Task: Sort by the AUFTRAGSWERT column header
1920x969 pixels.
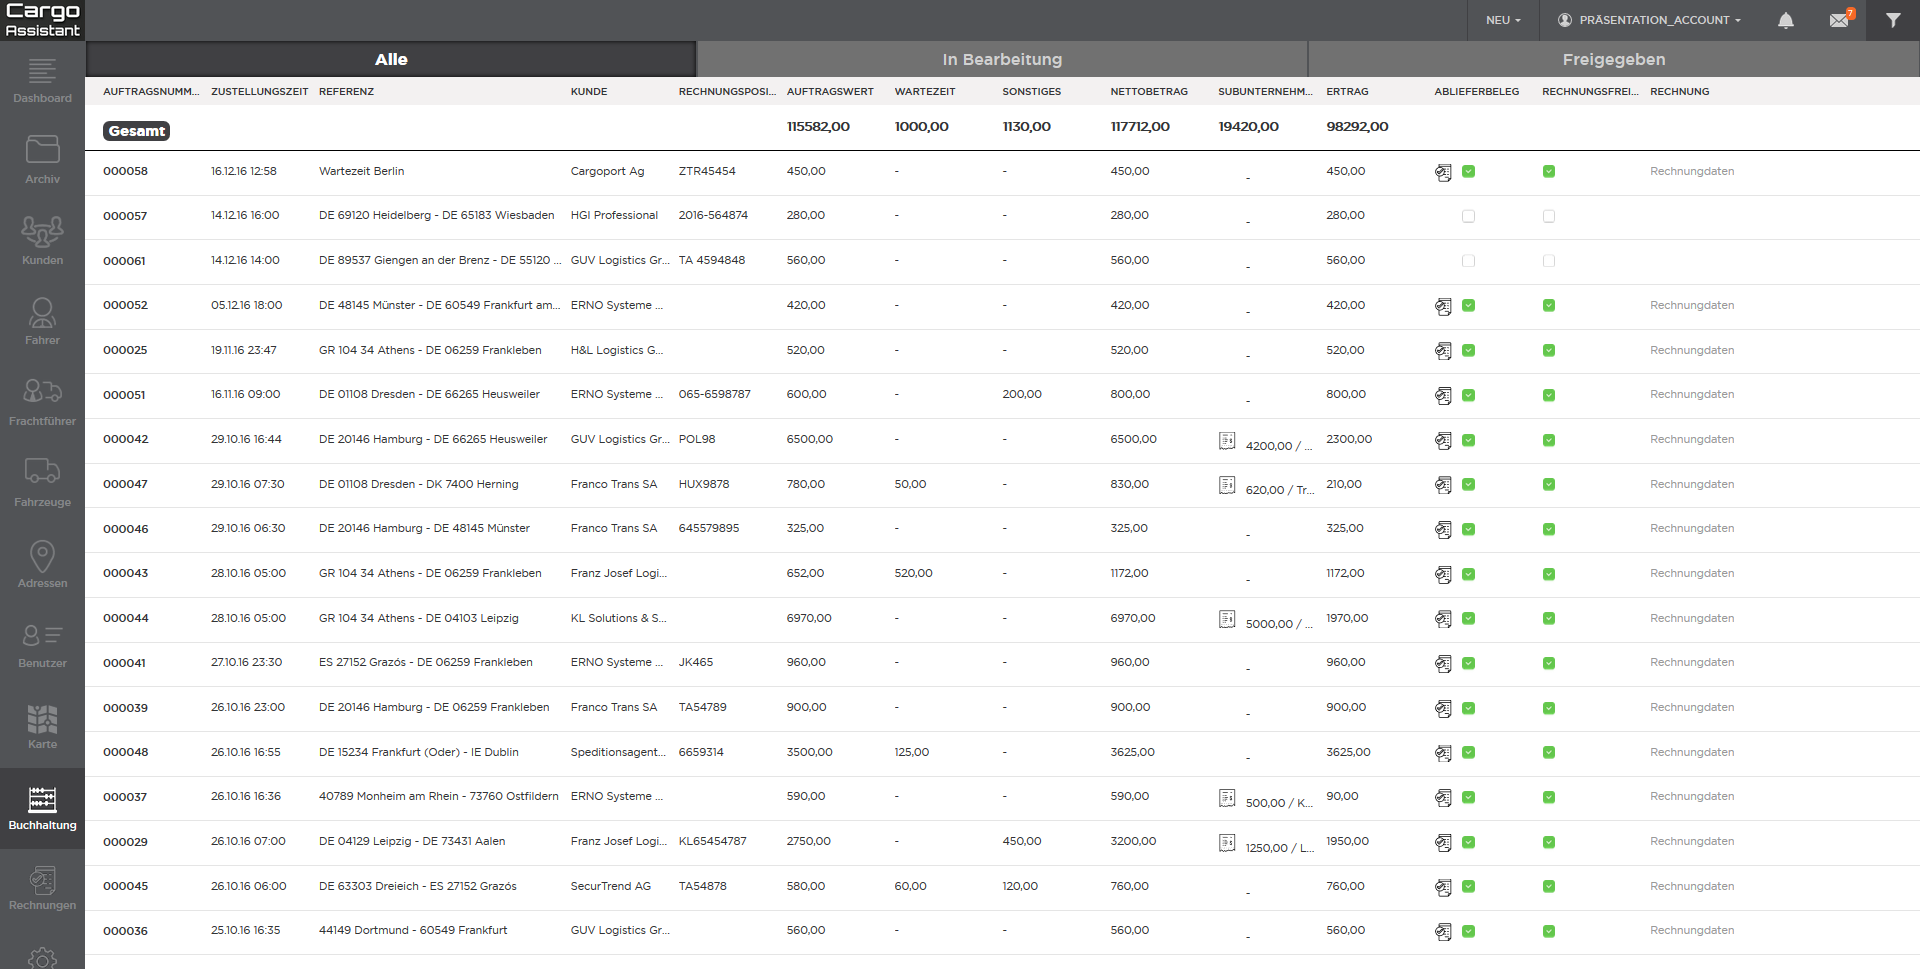Action: (830, 91)
